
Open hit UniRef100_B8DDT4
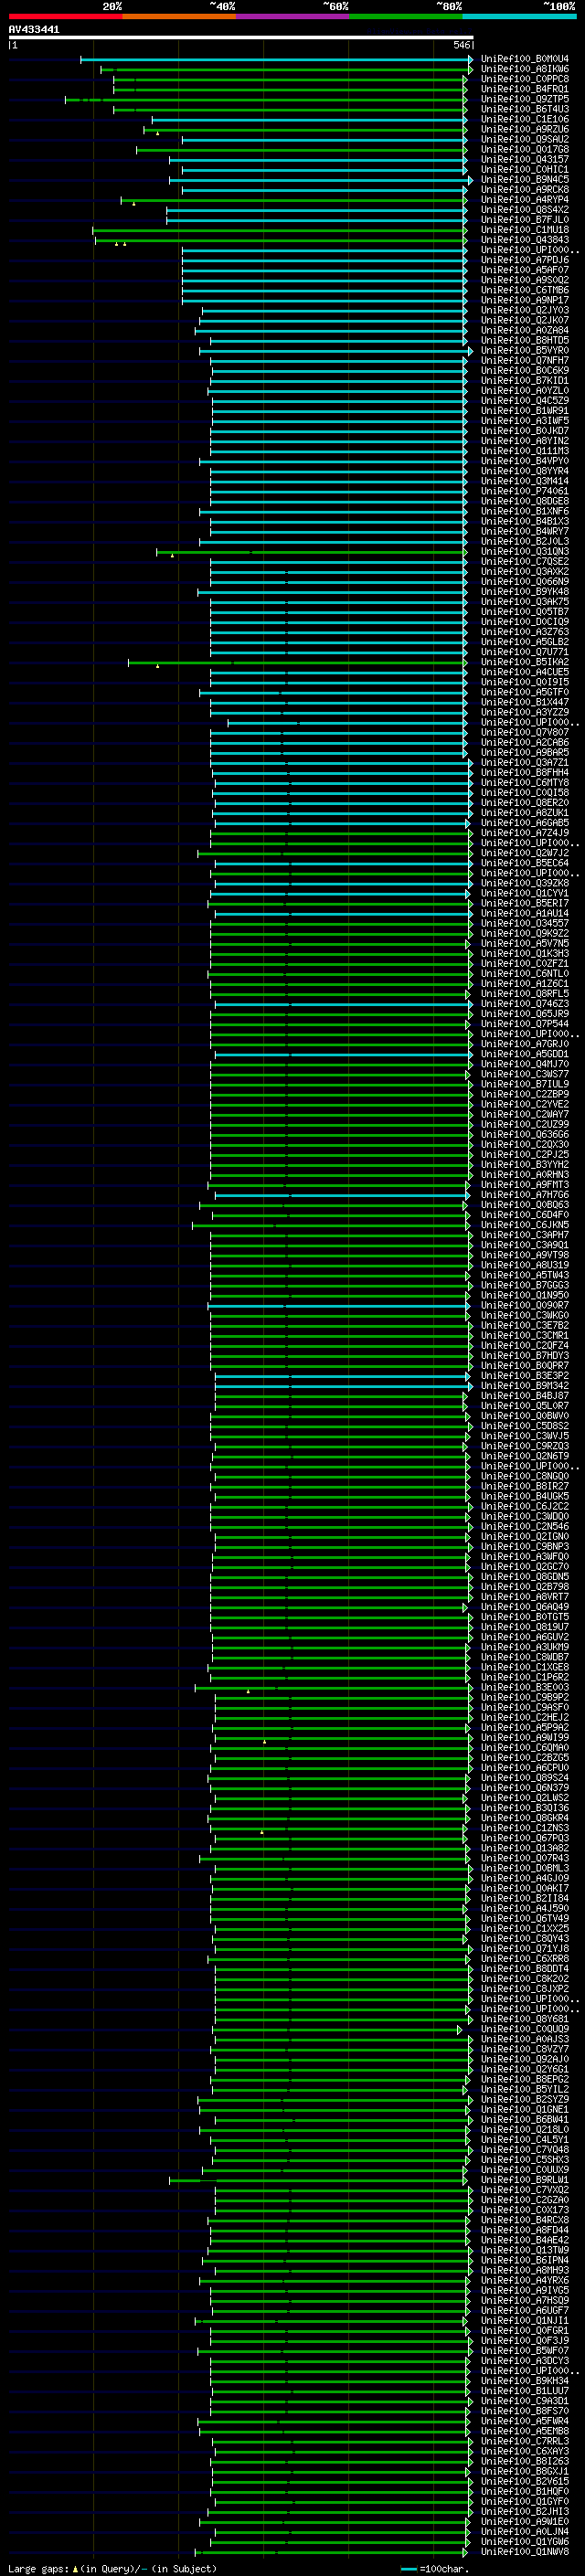tap(525, 1968)
